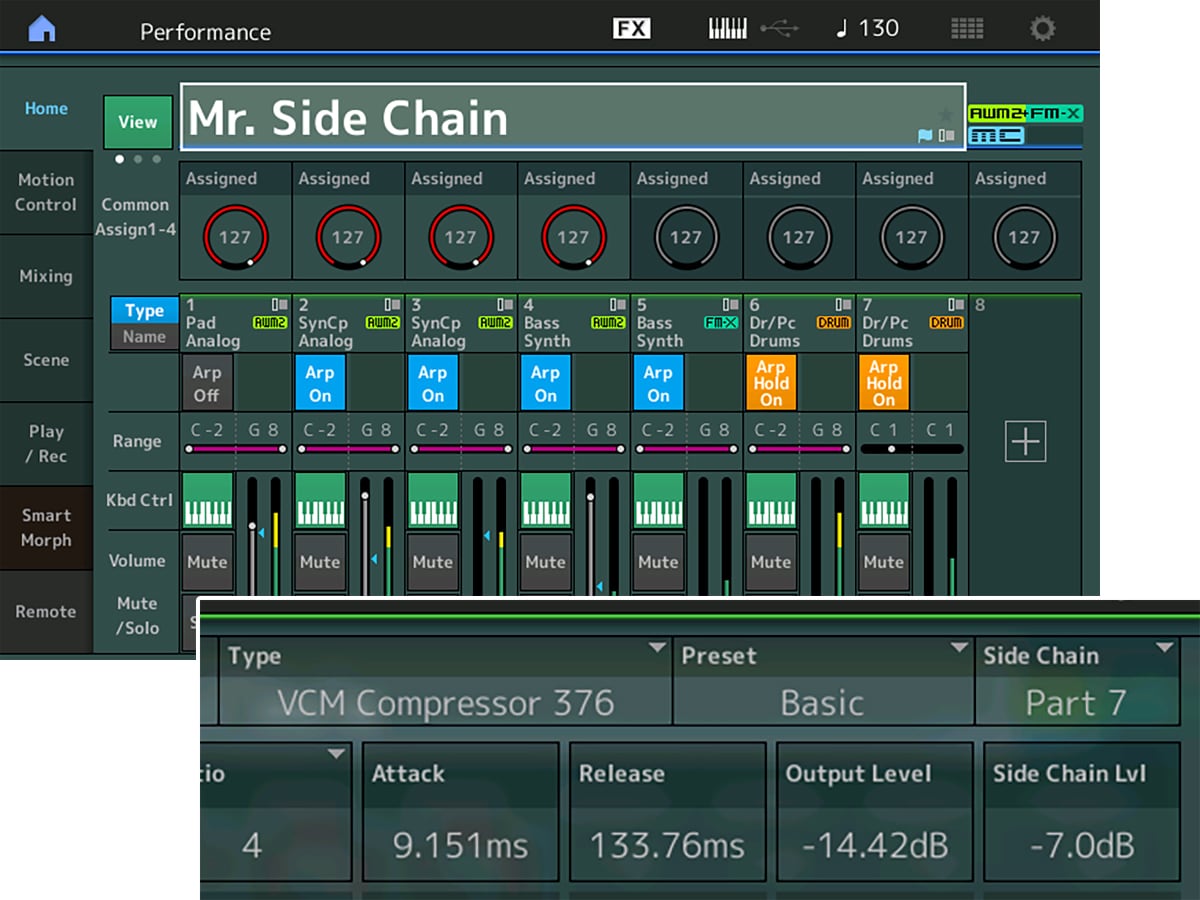This screenshot has width=1200, height=900.
Task: Change the Side Chain source from Part 7
Action: click(1078, 680)
